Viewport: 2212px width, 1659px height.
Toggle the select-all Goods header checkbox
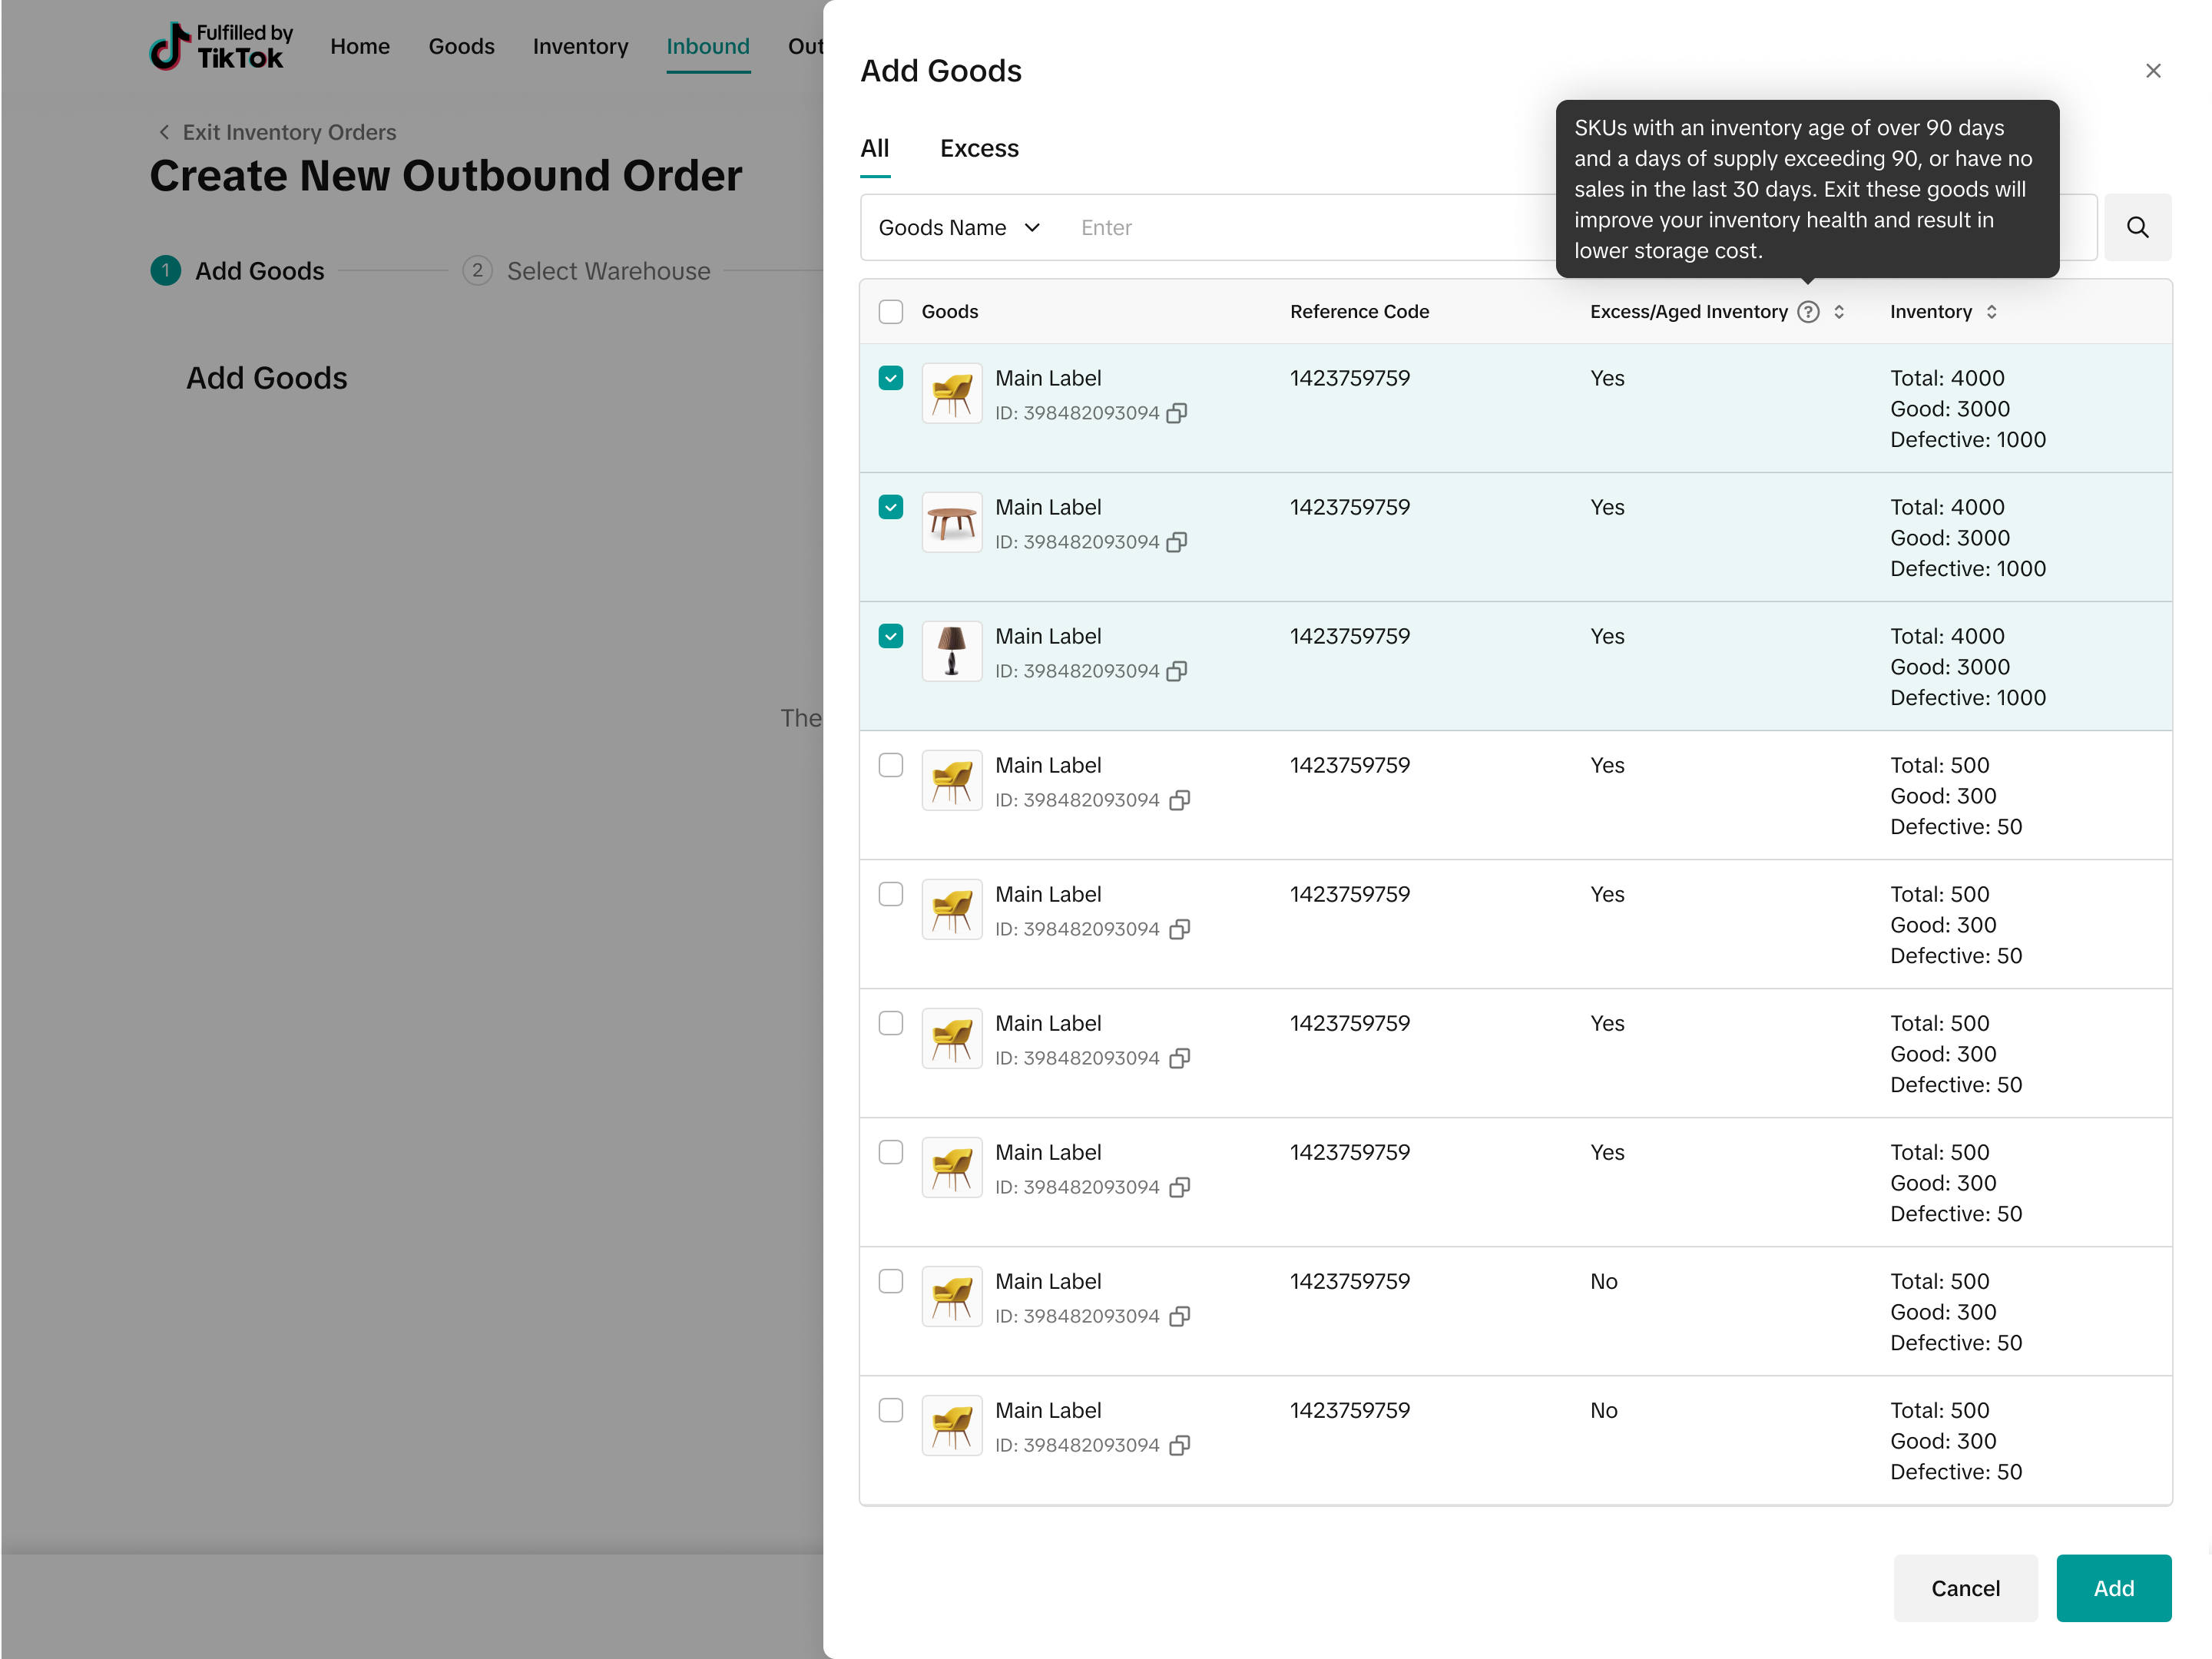pyautogui.click(x=890, y=312)
